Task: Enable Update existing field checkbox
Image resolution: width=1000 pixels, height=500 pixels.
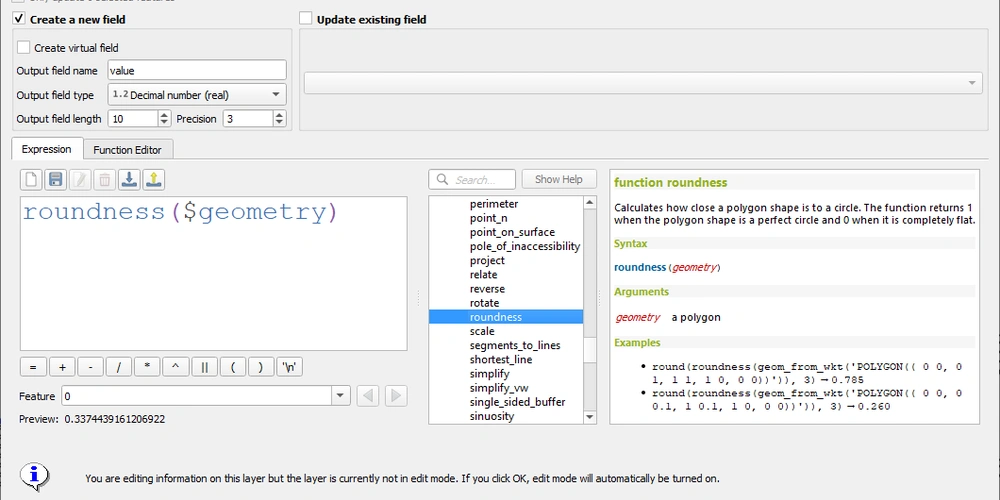Action: pyautogui.click(x=306, y=19)
